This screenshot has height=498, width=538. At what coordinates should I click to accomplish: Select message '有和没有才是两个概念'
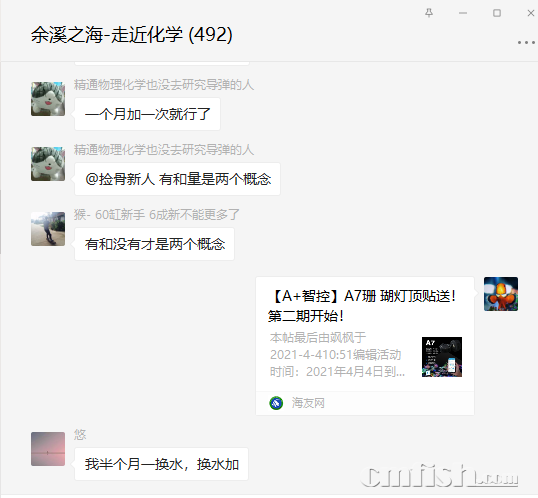point(155,244)
